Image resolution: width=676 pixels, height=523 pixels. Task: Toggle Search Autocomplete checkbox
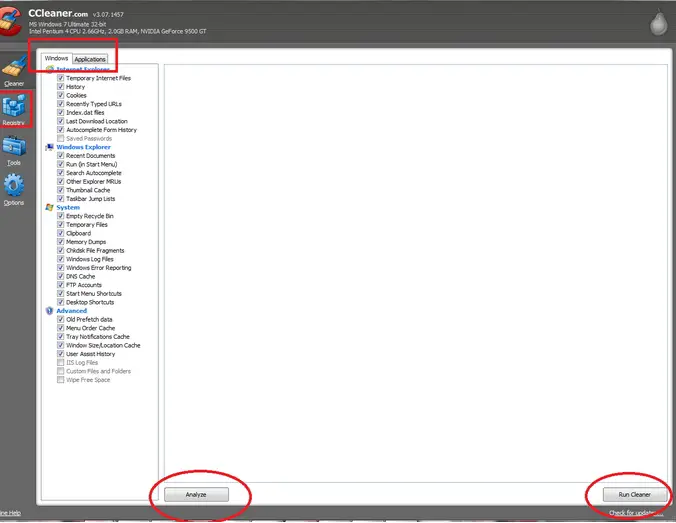pos(61,173)
